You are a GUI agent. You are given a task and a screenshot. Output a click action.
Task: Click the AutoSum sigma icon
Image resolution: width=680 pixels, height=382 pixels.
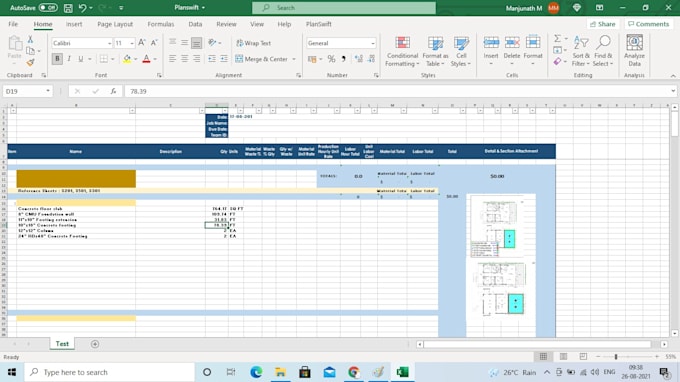coord(557,39)
